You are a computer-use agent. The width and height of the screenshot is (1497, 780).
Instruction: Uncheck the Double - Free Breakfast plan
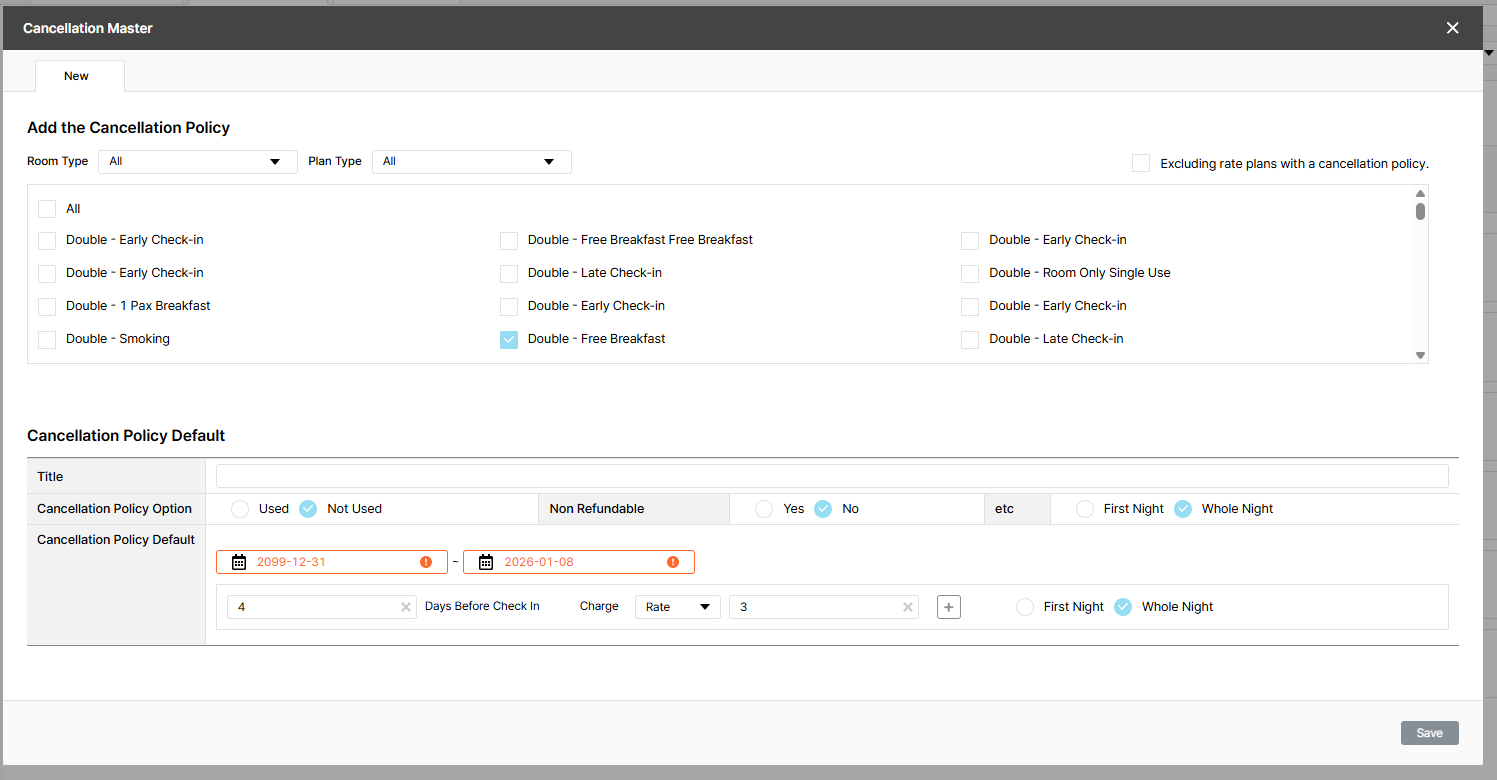coord(509,340)
